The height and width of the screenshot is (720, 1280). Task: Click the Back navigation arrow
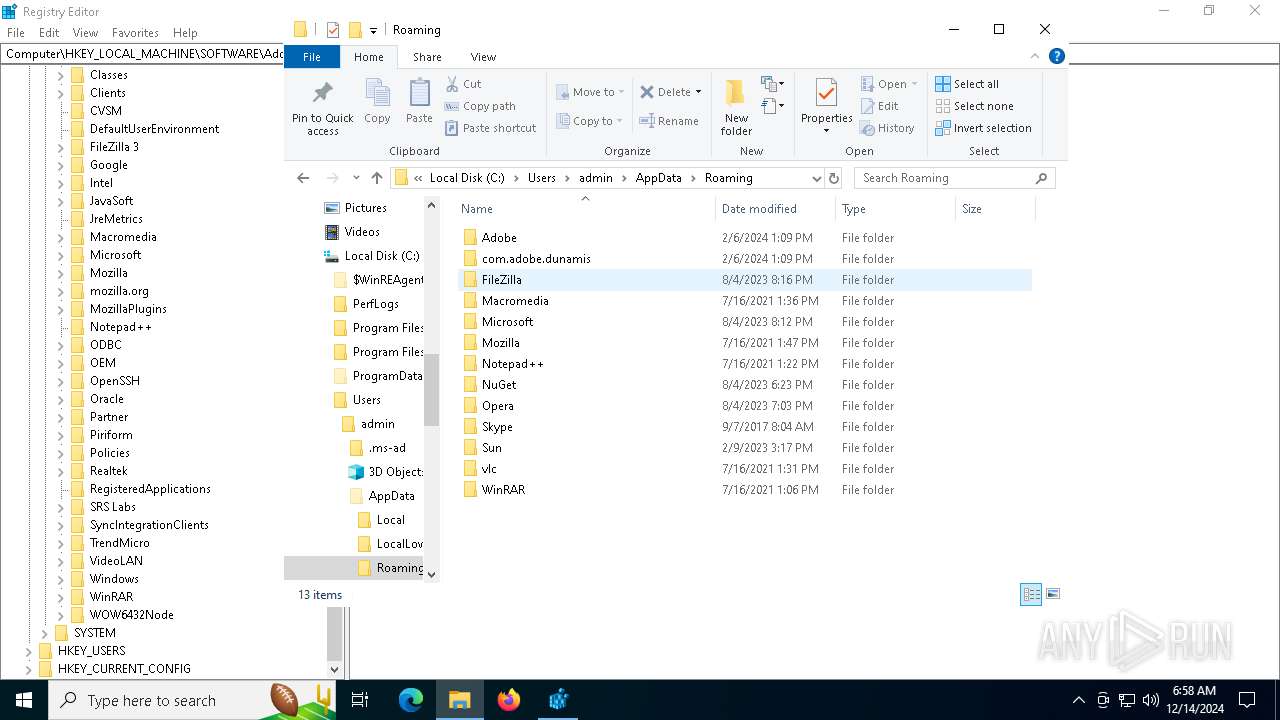(x=303, y=178)
